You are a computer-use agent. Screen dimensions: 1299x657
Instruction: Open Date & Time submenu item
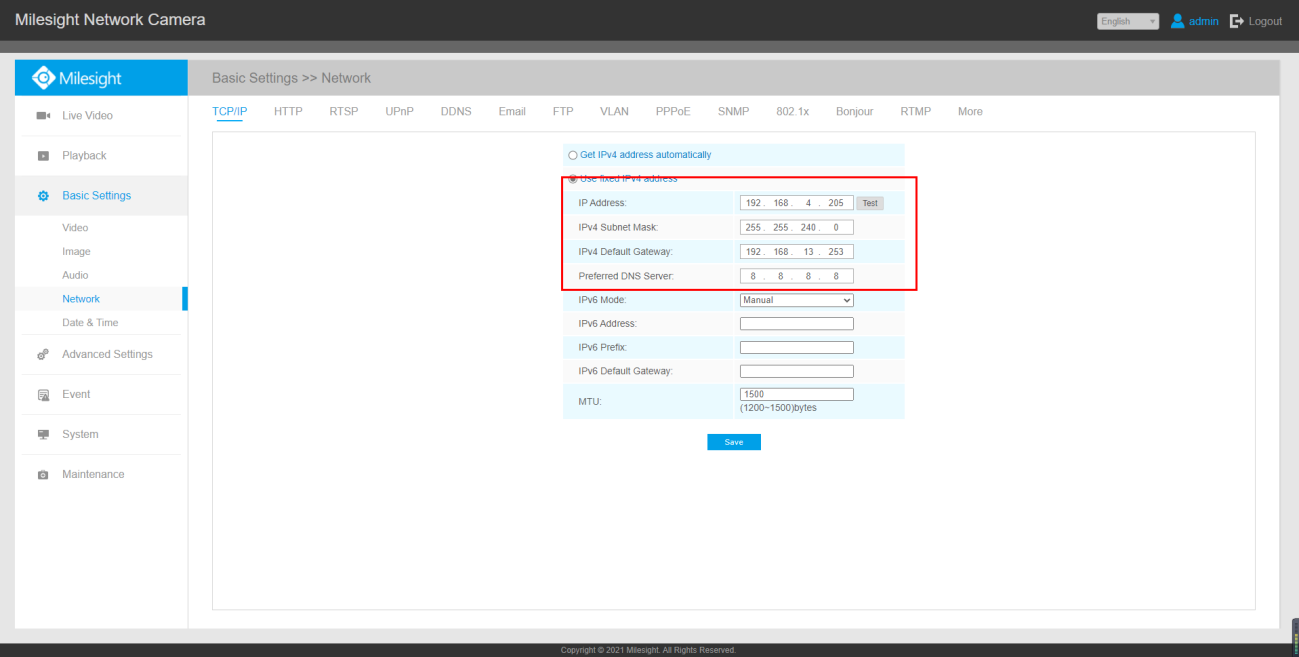[90, 323]
